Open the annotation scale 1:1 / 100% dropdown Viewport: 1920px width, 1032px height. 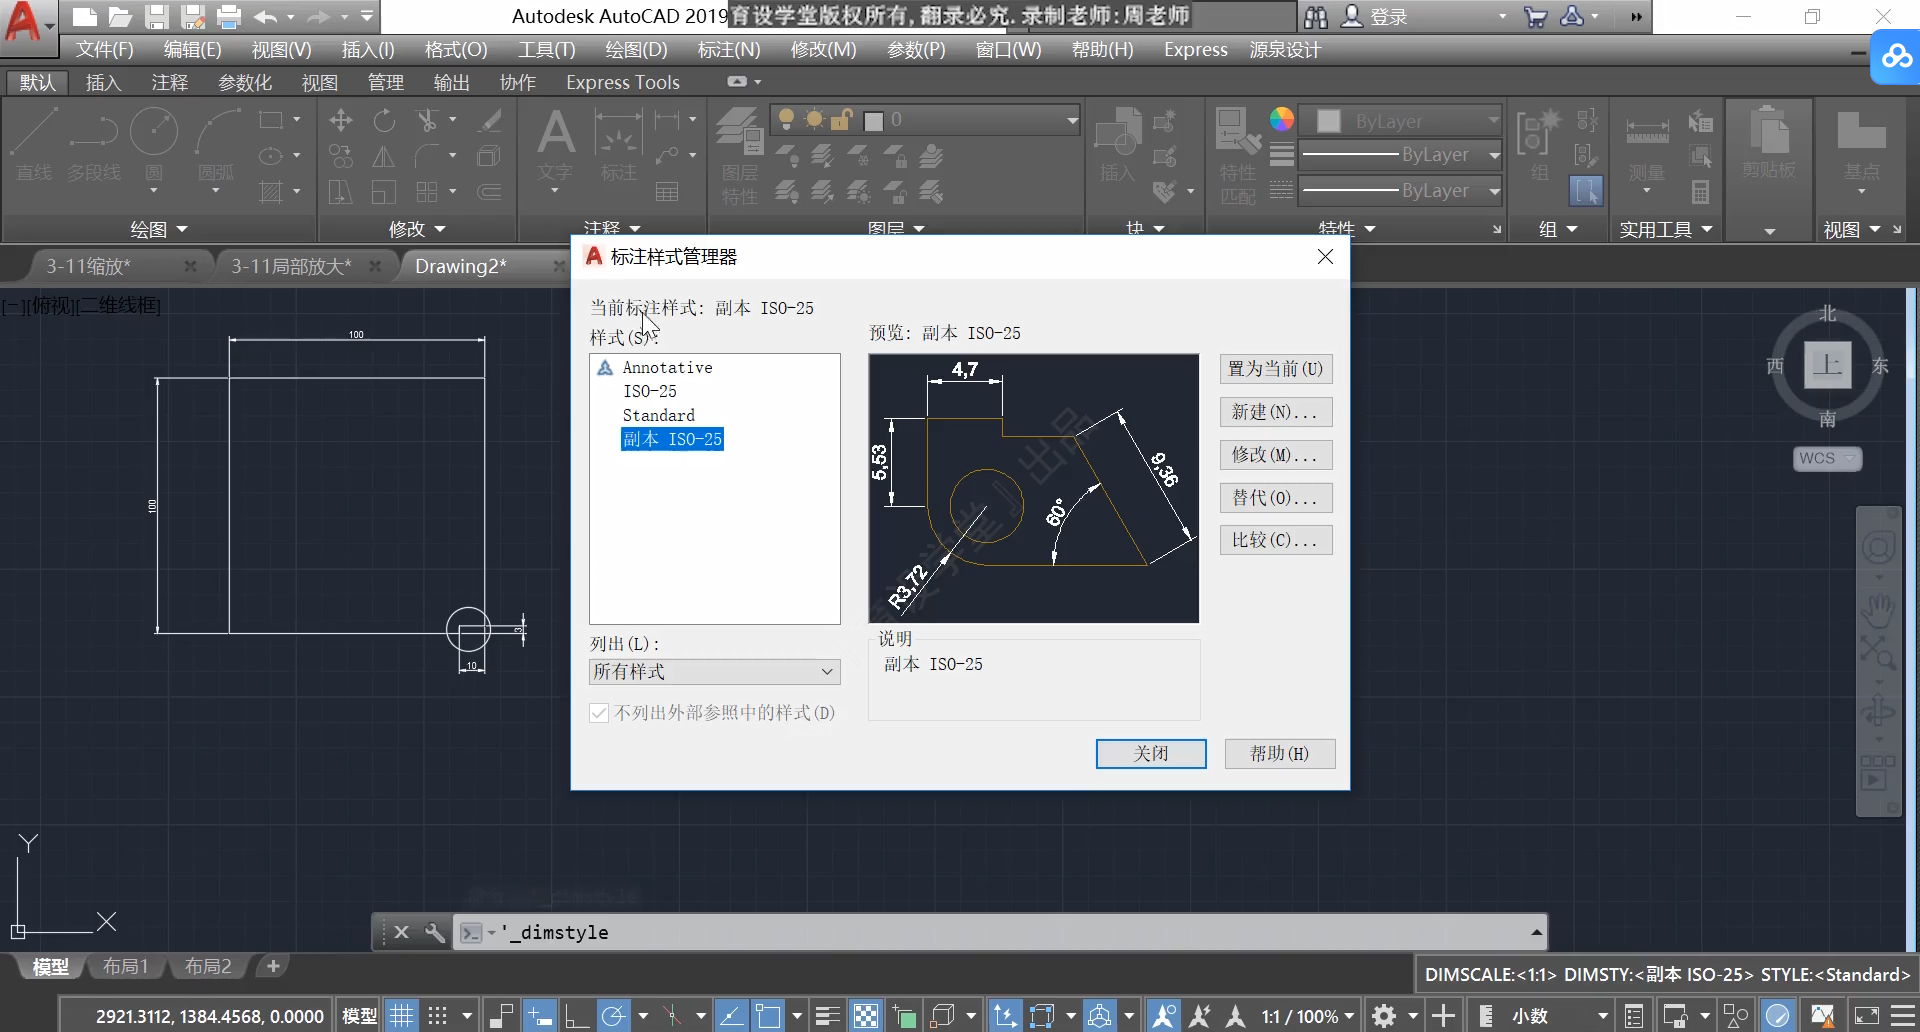click(x=1307, y=1016)
